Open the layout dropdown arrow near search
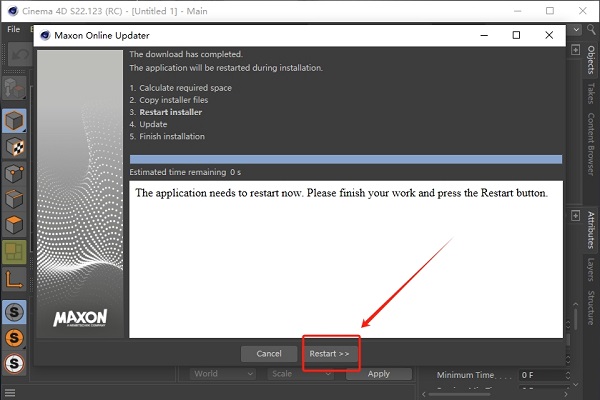 (576, 29)
